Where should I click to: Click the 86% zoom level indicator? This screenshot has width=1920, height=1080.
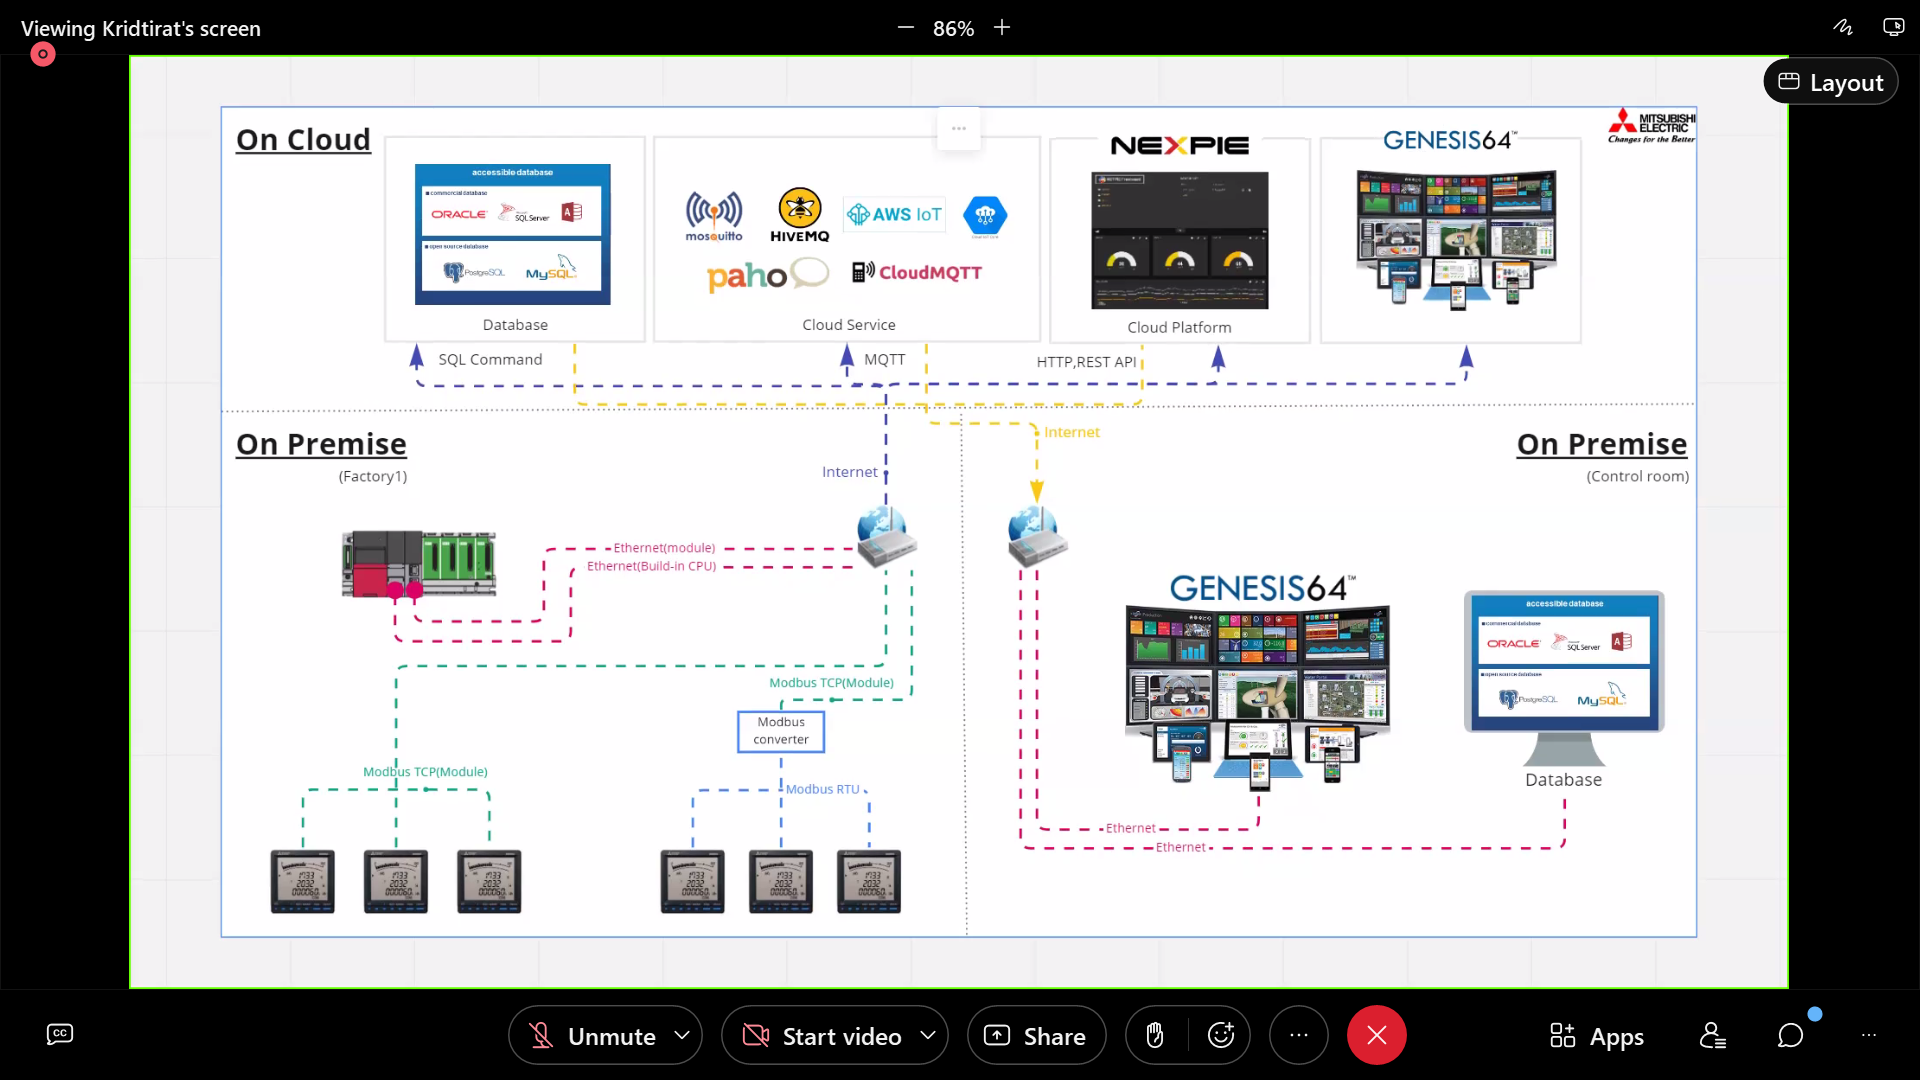[x=953, y=28]
